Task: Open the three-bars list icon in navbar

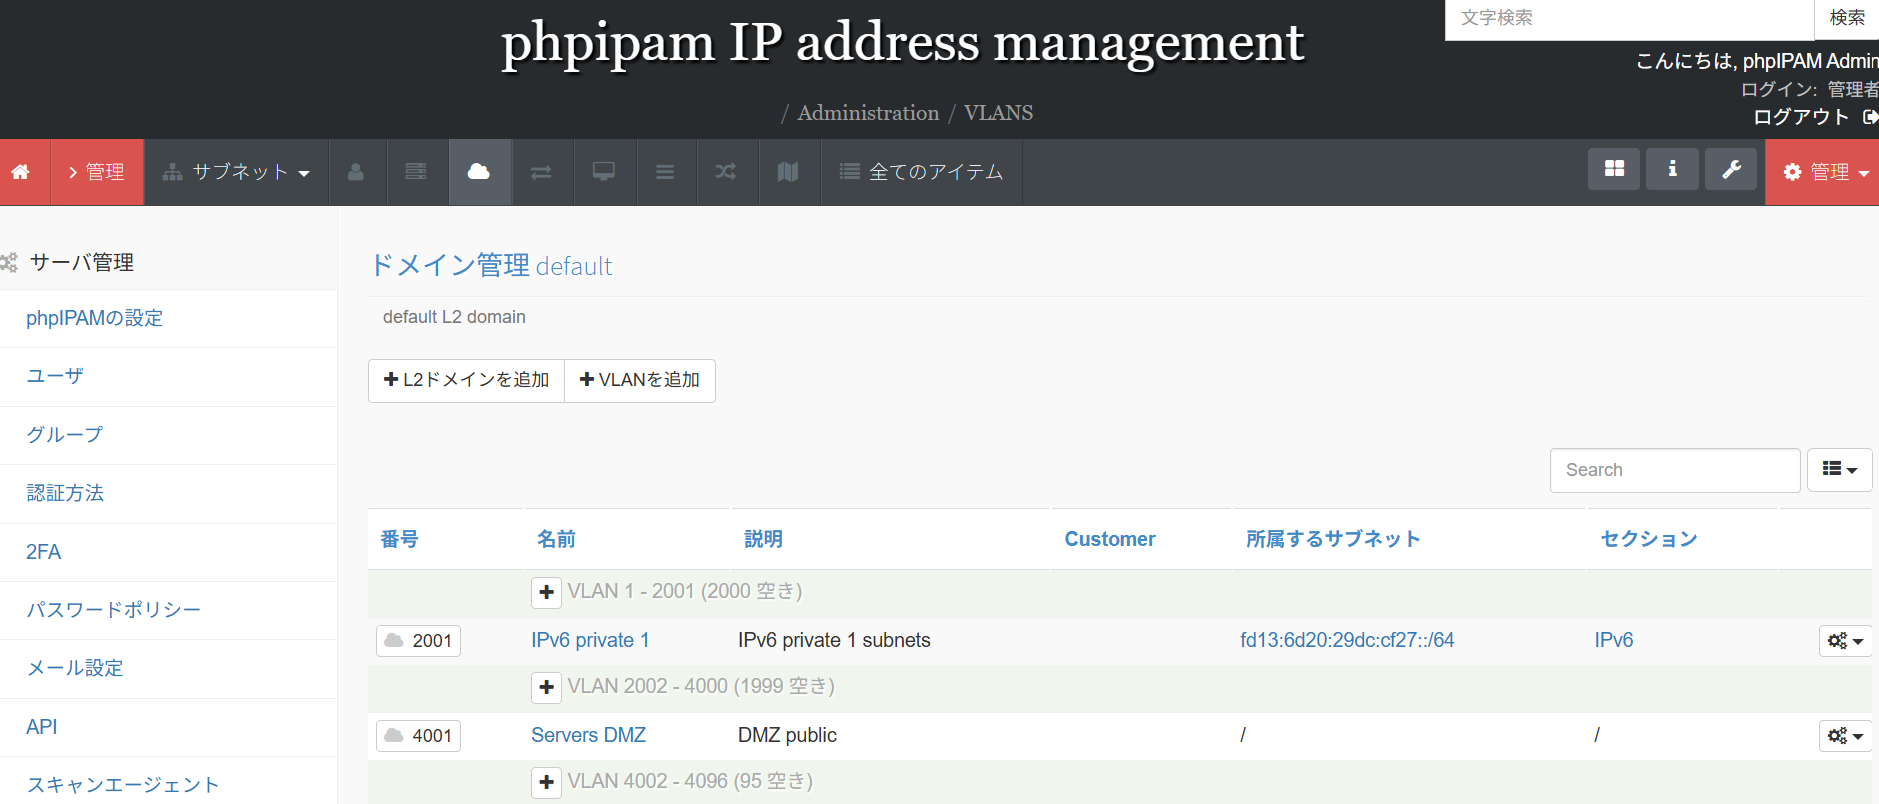Action: [x=665, y=172]
